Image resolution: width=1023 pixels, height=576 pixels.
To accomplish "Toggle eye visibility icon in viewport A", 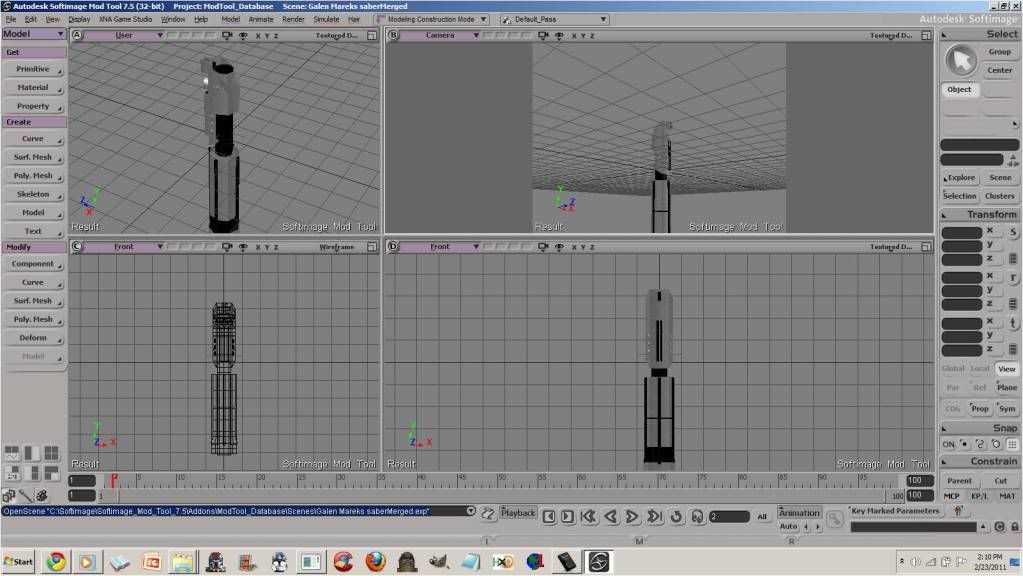I will click(243, 35).
